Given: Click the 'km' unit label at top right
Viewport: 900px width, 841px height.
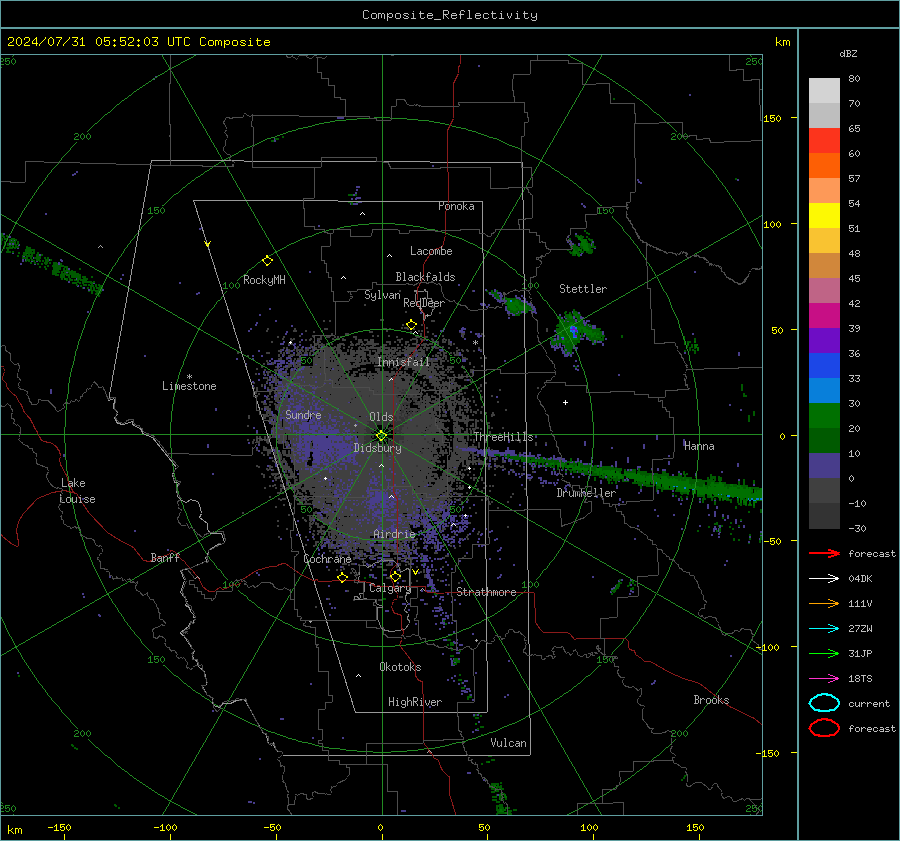Looking at the screenshot, I should 782,42.
